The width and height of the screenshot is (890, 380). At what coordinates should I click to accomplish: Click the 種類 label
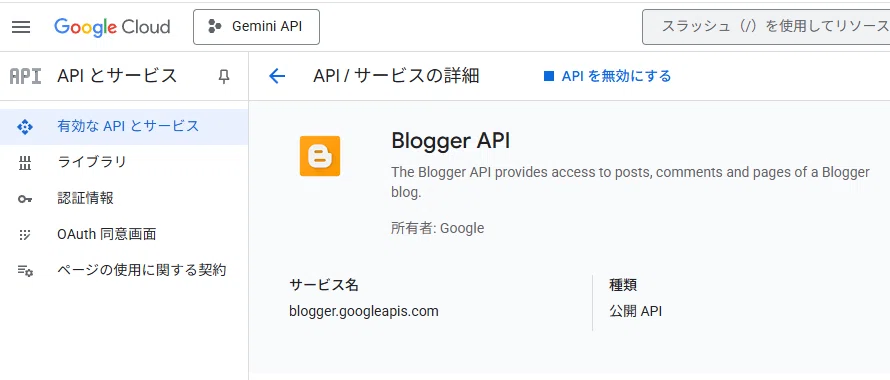pyautogui.click(x=623, y=285)
